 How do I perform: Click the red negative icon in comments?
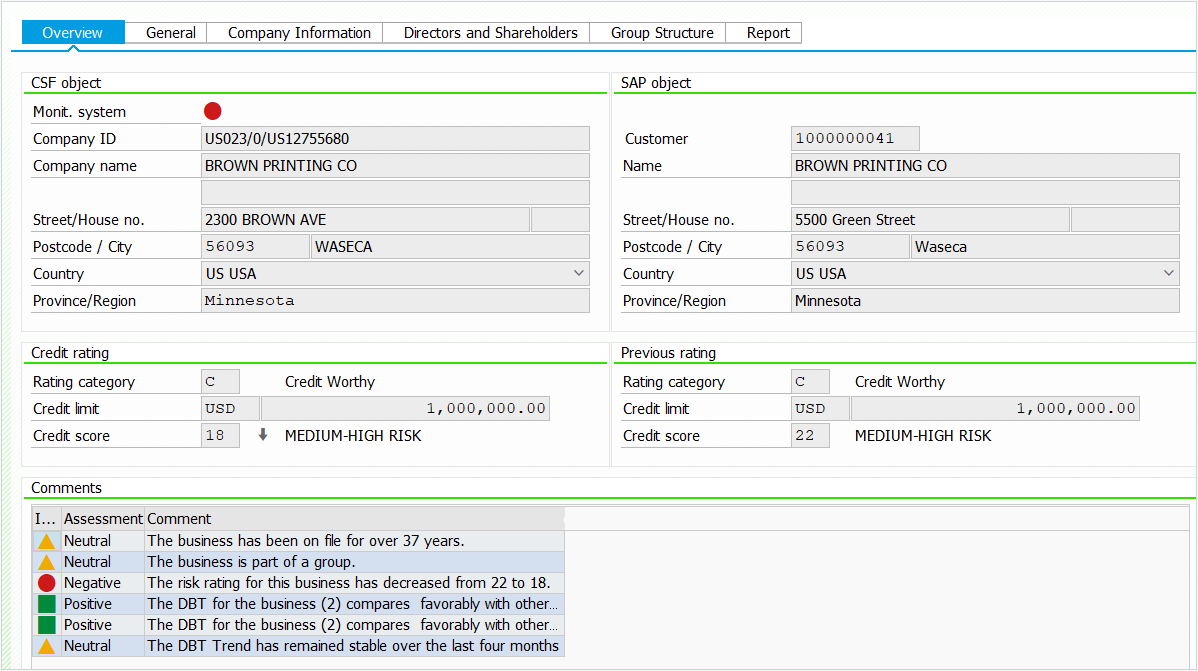pyautogui.click(x=46, y=583)
